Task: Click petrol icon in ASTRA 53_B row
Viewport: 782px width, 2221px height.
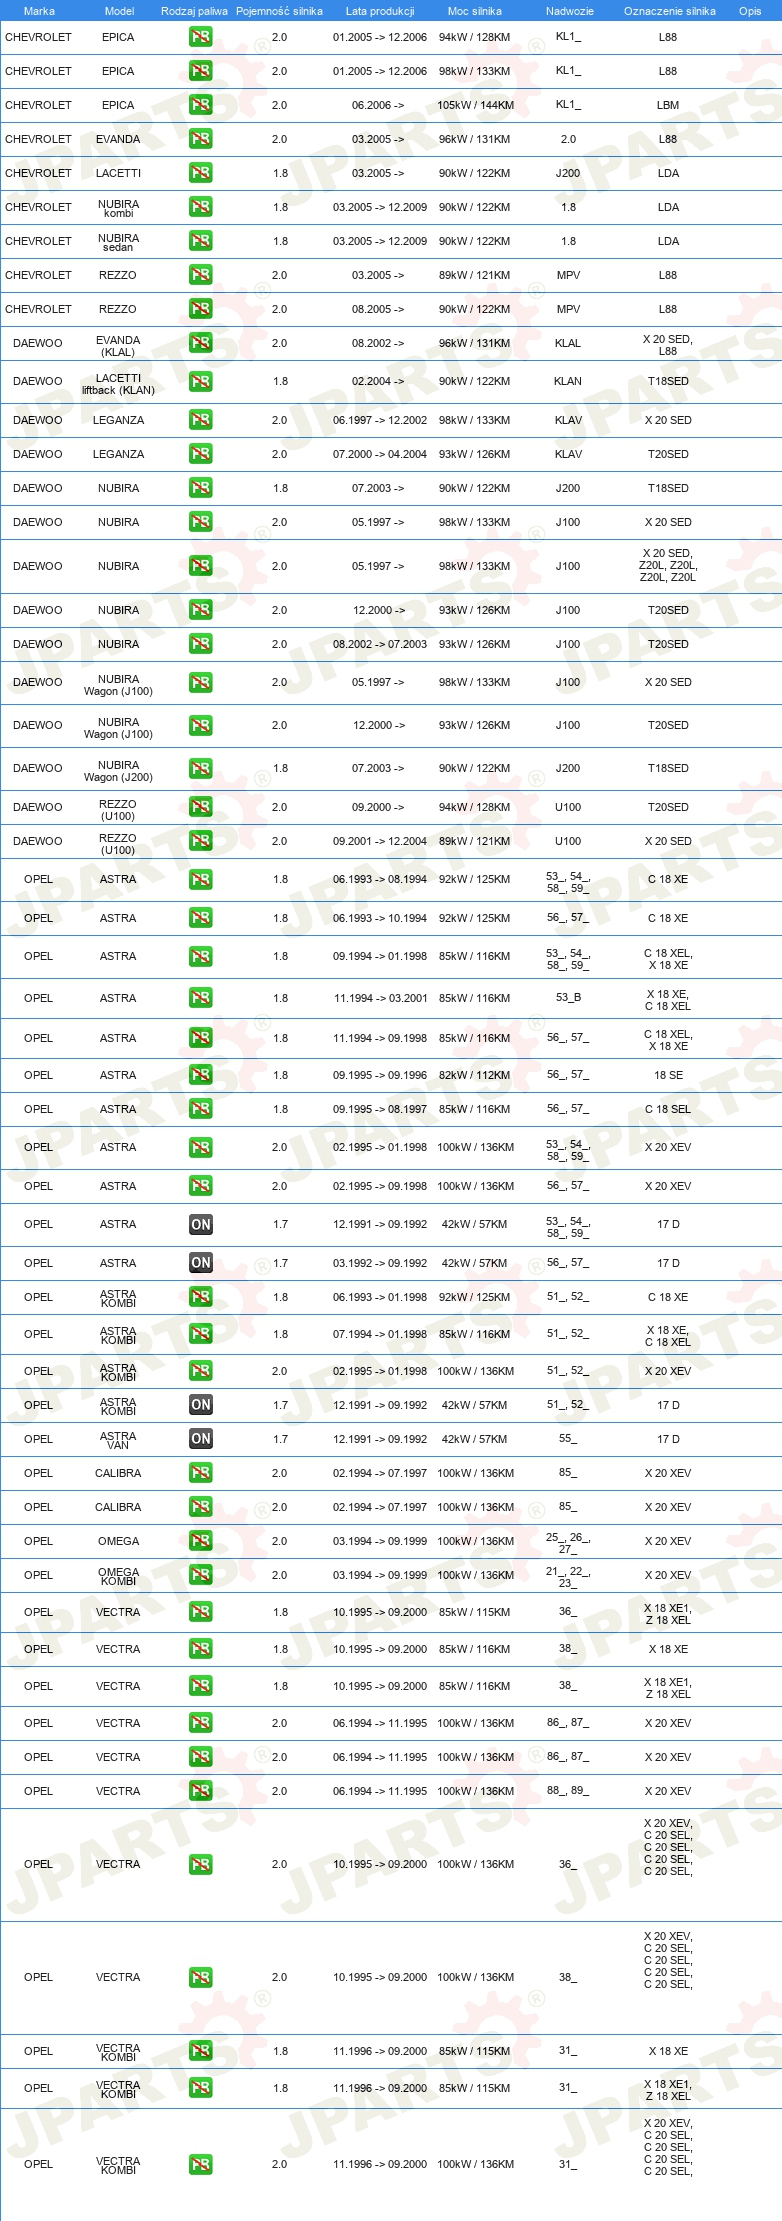Action: coord(200,998)
